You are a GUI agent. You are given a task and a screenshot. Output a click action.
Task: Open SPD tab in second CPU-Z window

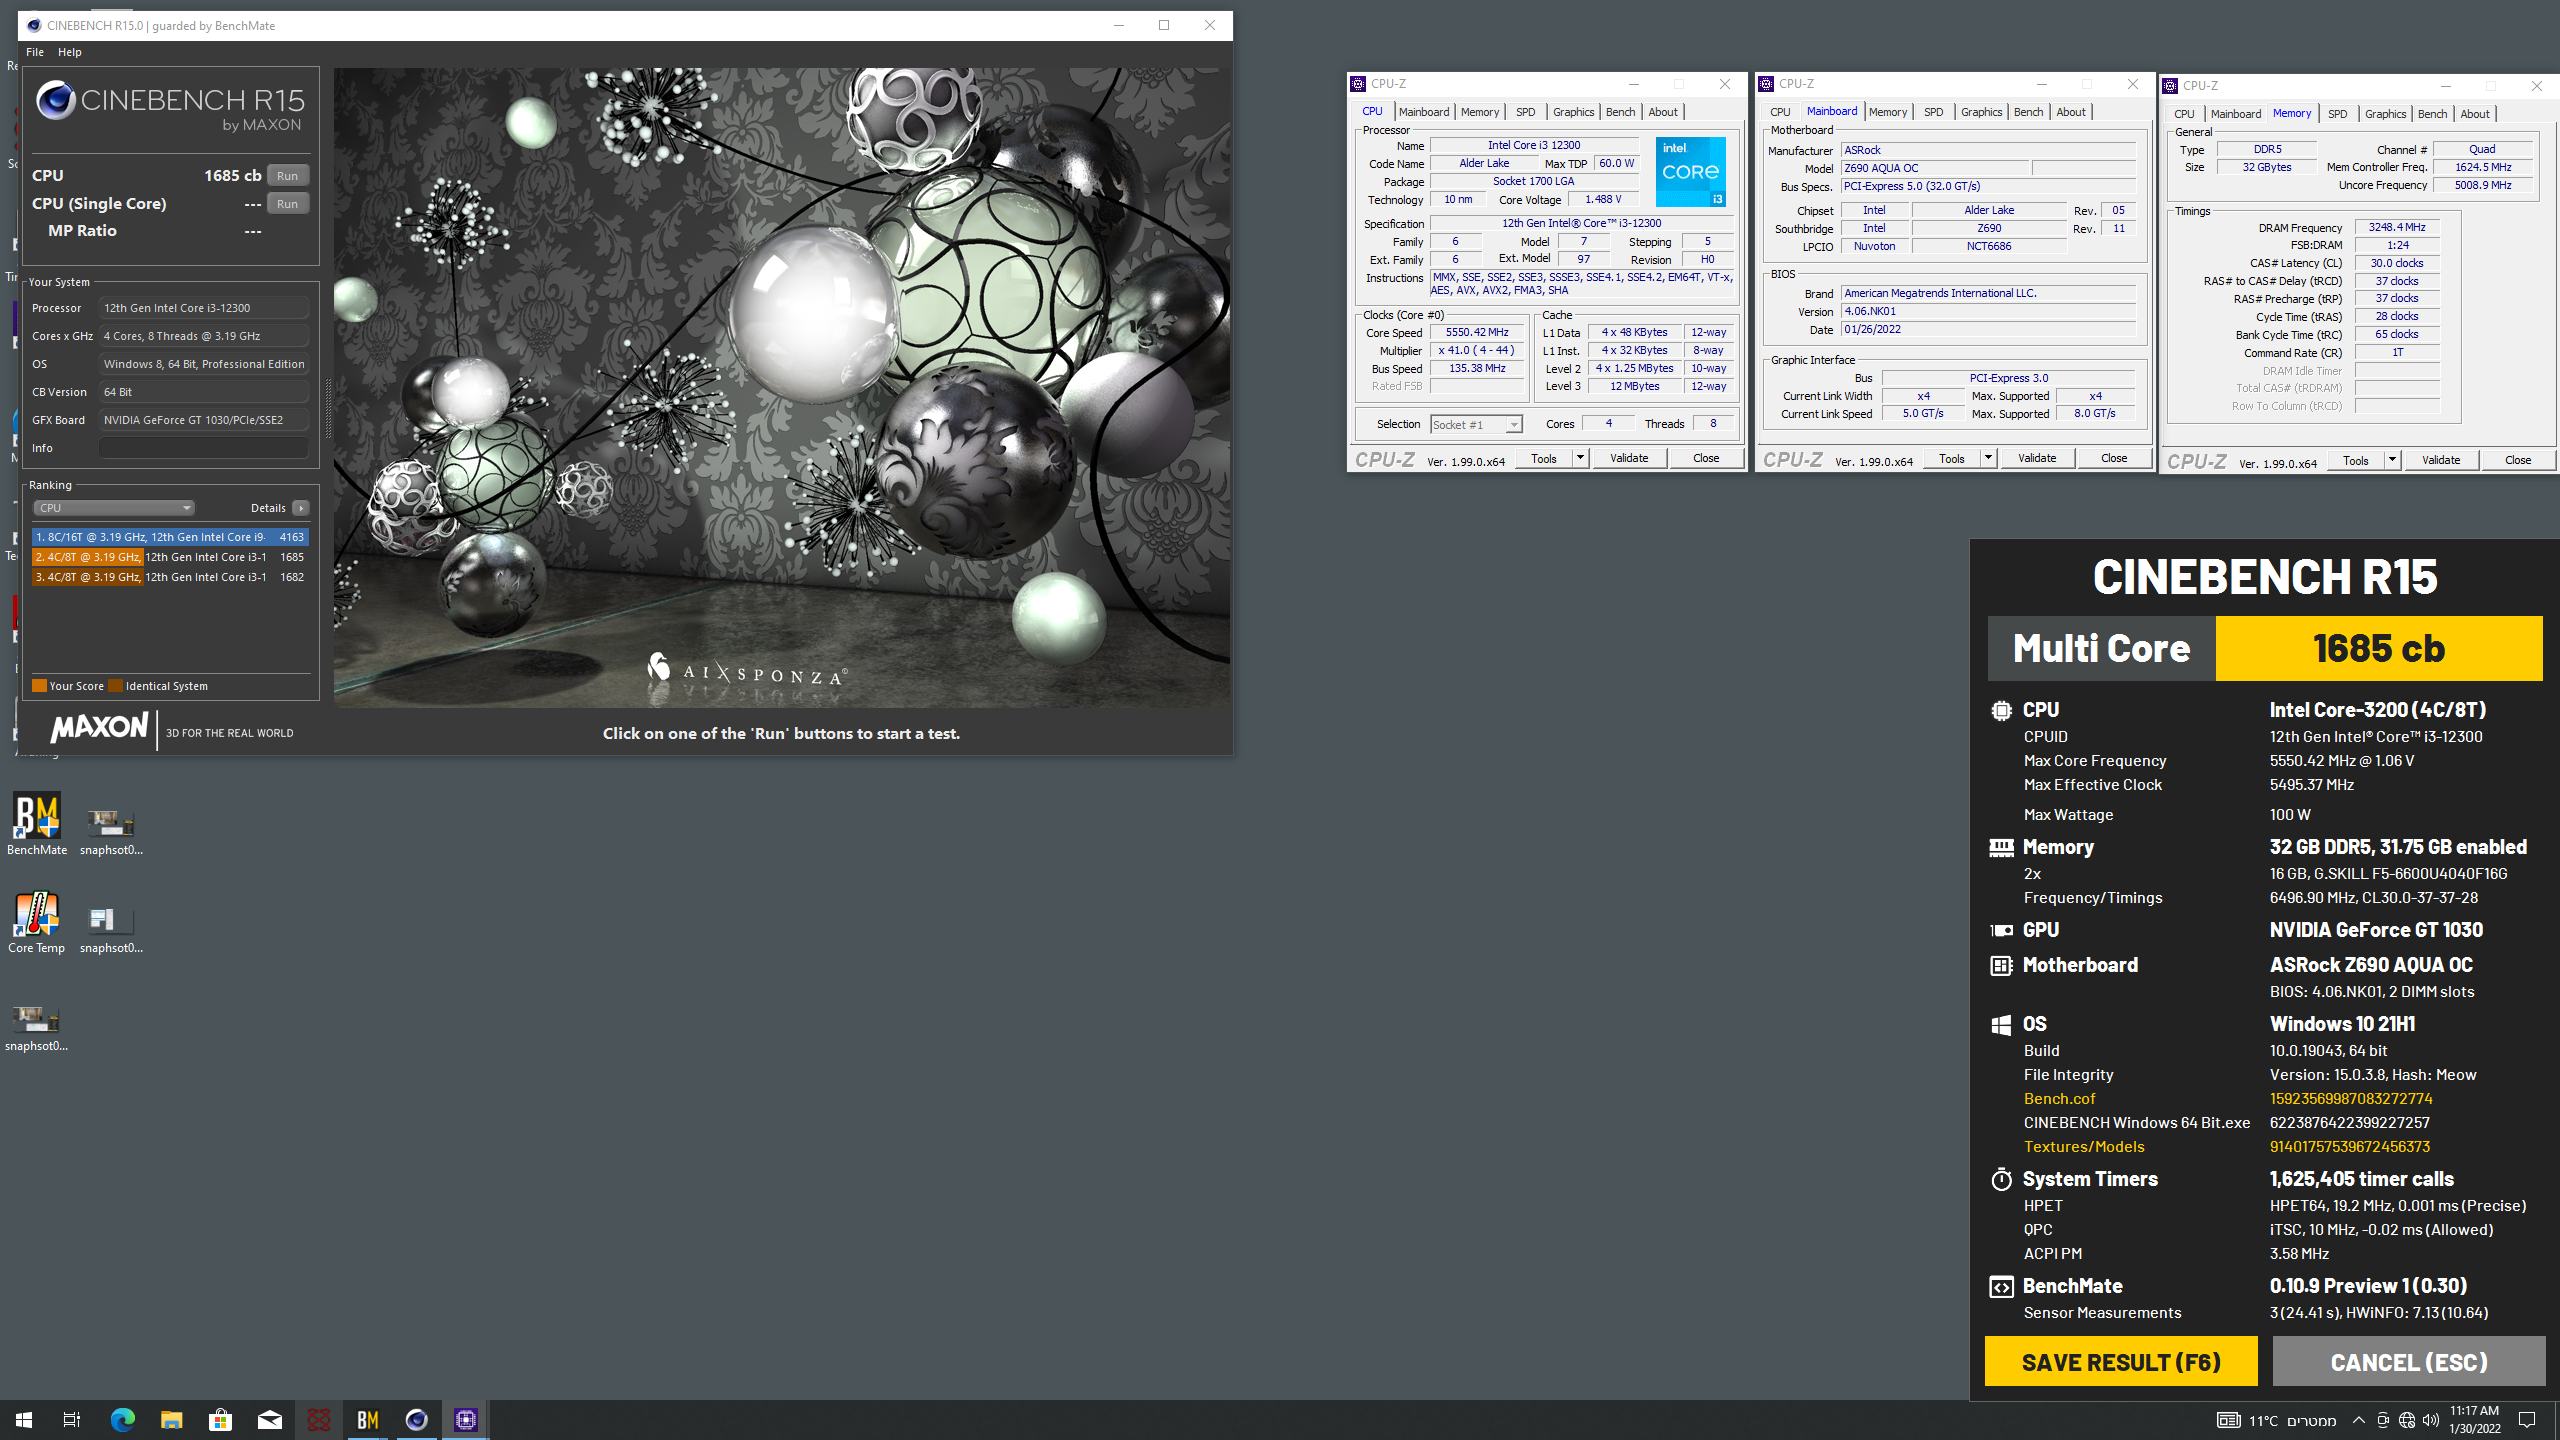(x=1933, y=112)
